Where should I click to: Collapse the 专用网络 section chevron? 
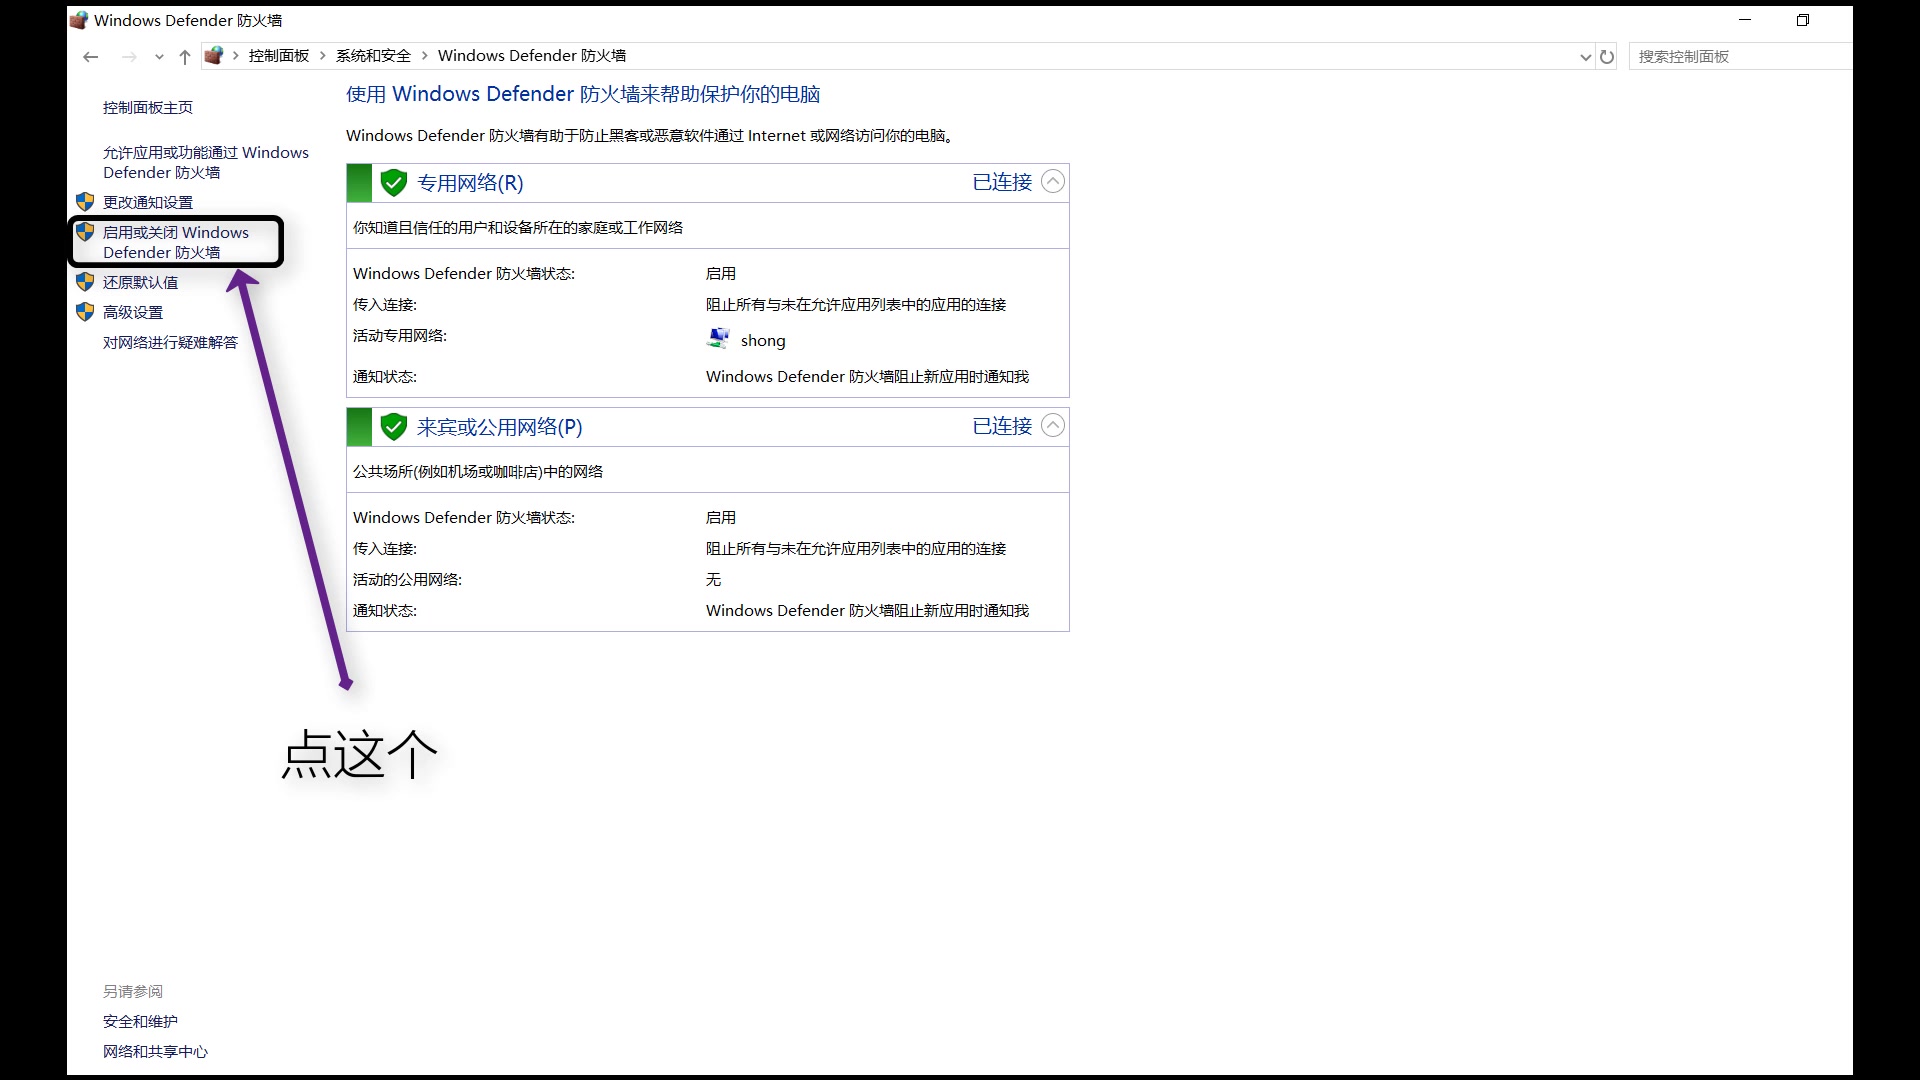click(1053, 182)
